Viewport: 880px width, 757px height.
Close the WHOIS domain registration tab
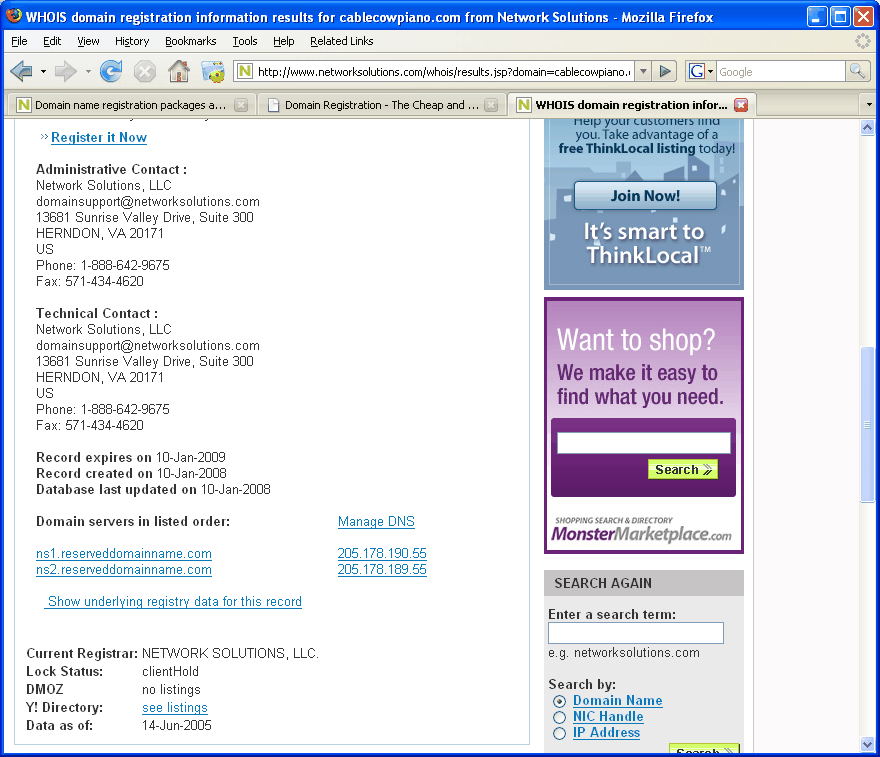(741, 105)
